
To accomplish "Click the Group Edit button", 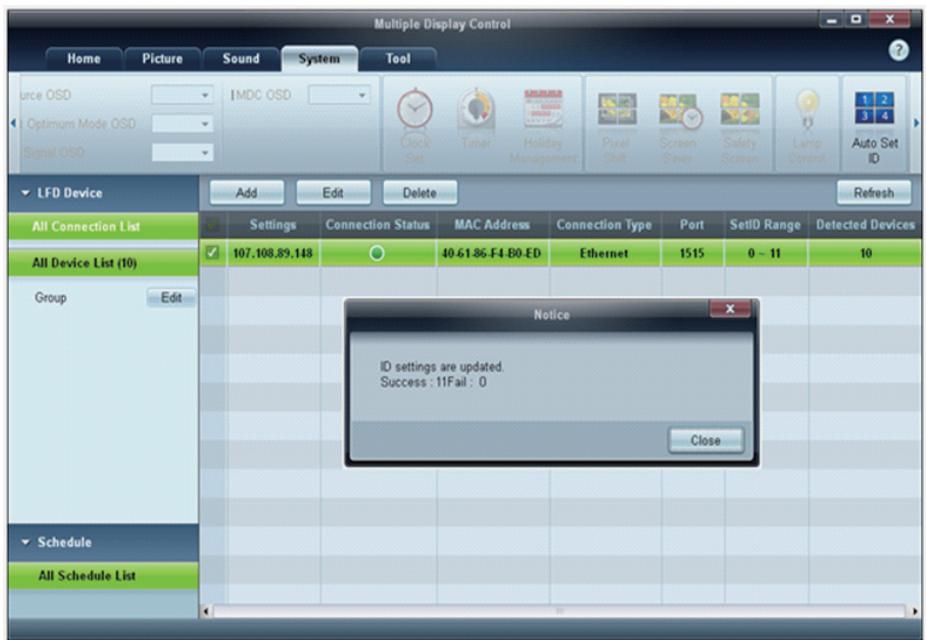I will pyautogui.click(x=171, y=298).
